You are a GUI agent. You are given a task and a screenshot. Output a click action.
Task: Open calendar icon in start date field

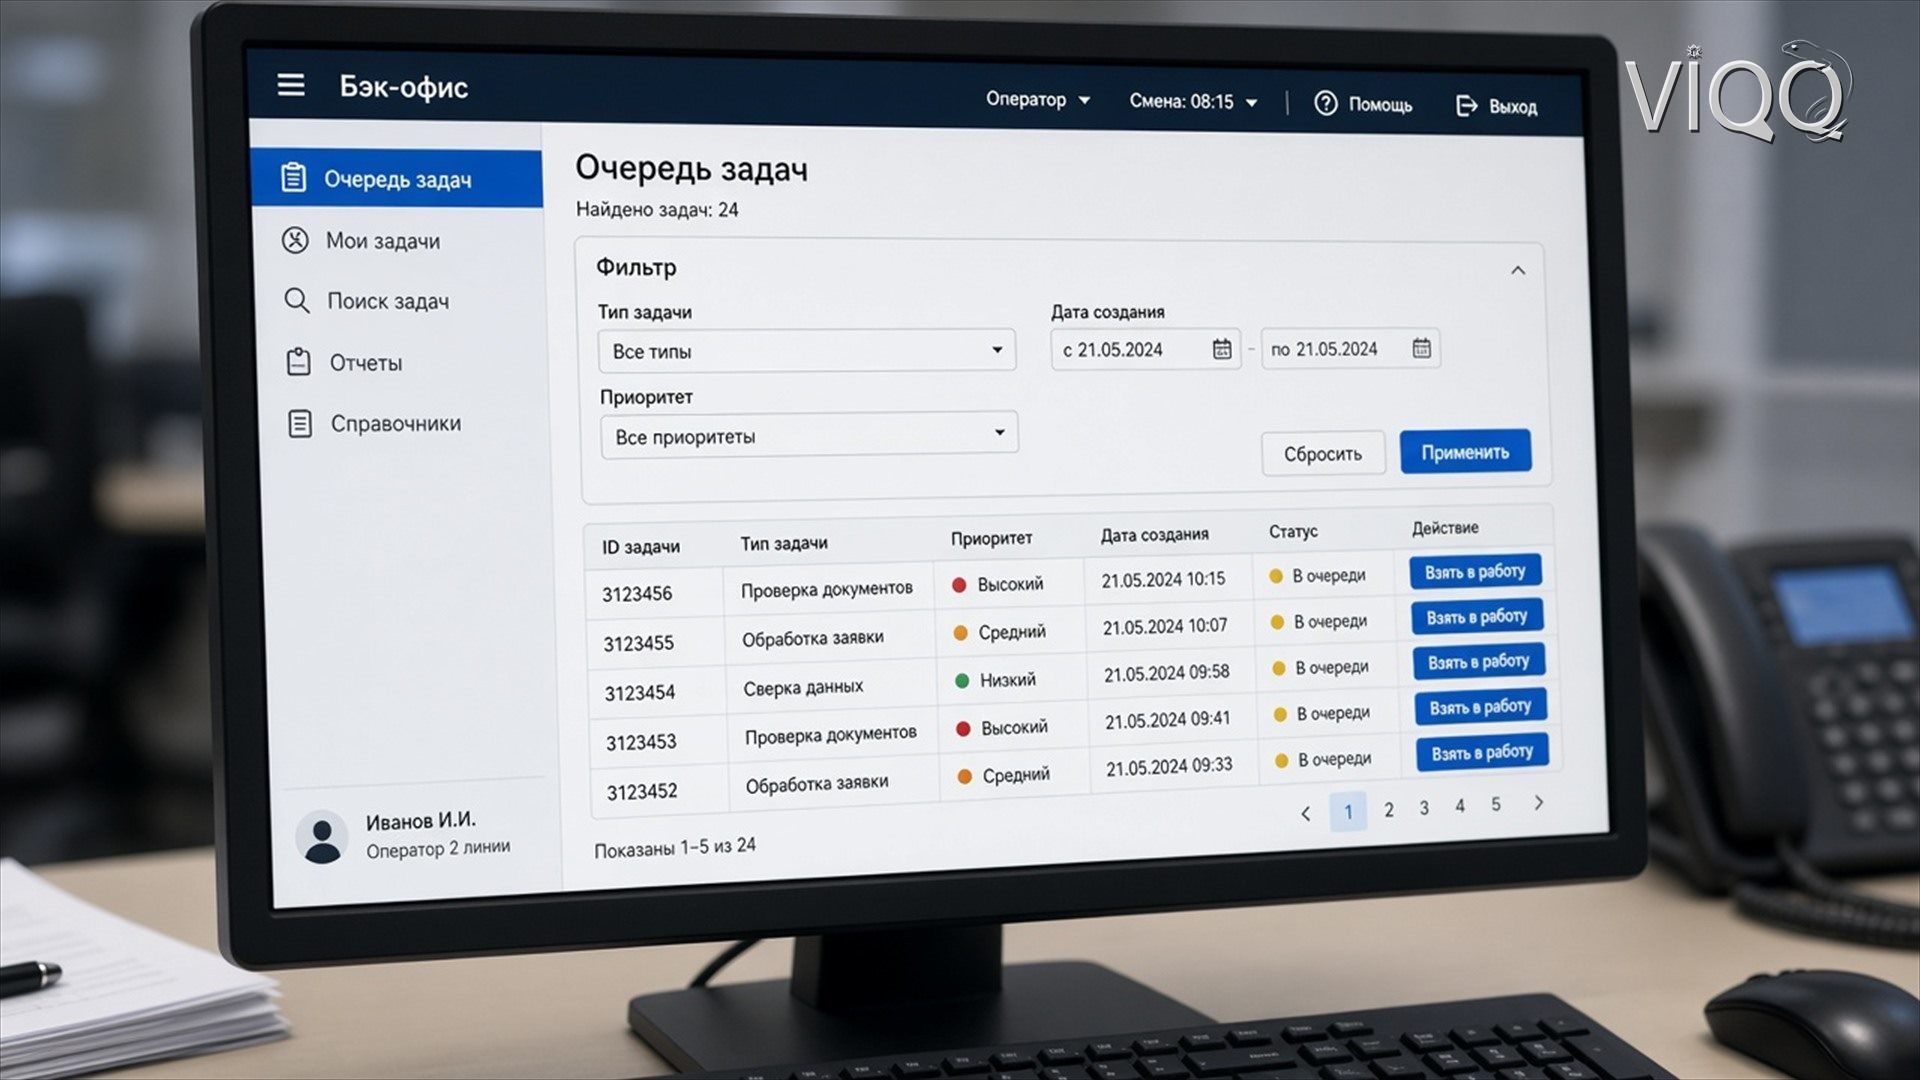pyautogui.click(x=1222, y=349)
